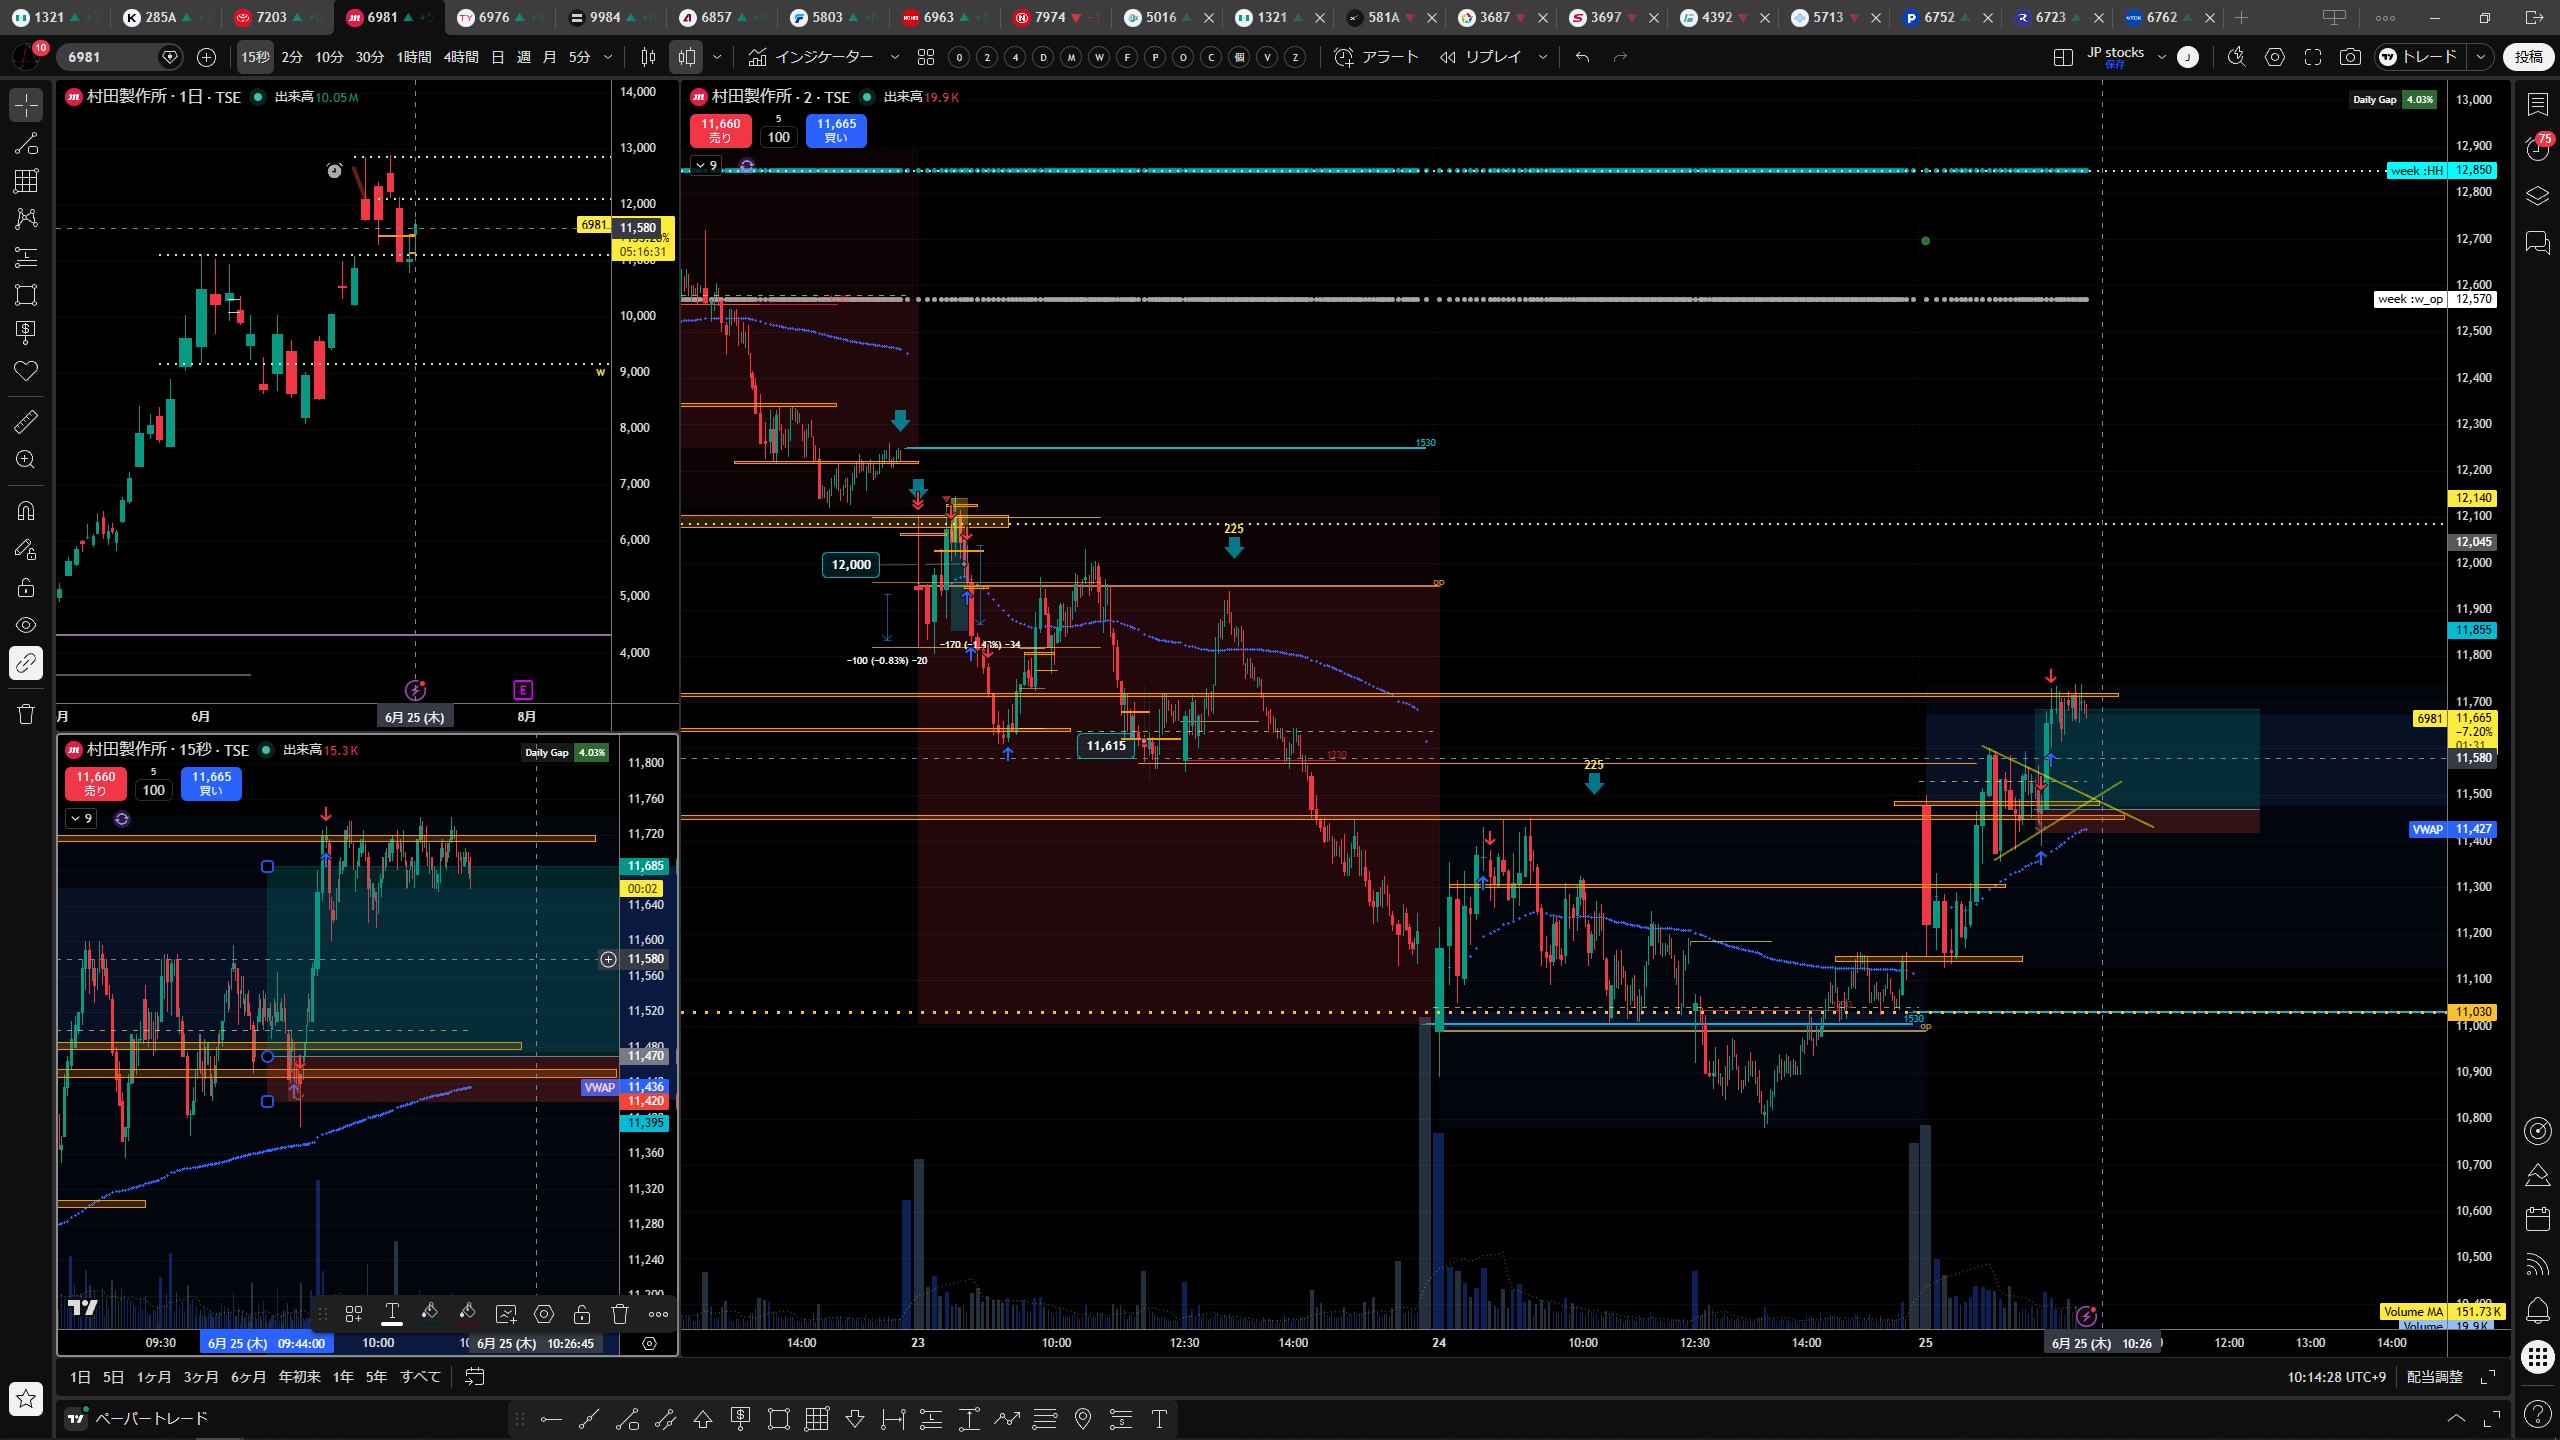Expand the timeframe dropdown arrow after 5分
The image size is (2560, 1440).
pyautogui.click(x=608, y=57)
